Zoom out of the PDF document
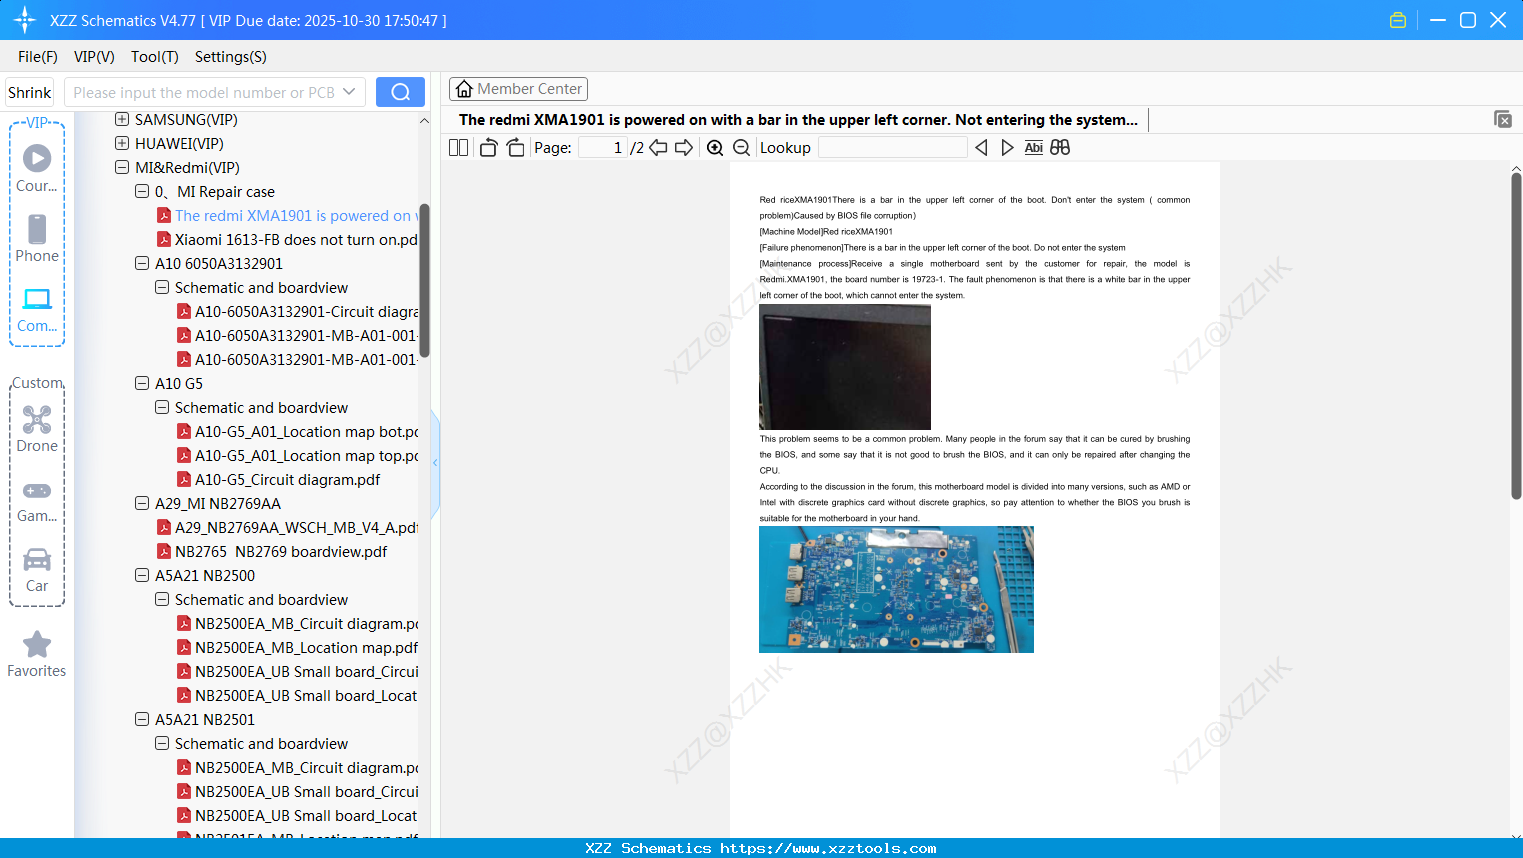The image size is (1523, 858). point(741,148)
